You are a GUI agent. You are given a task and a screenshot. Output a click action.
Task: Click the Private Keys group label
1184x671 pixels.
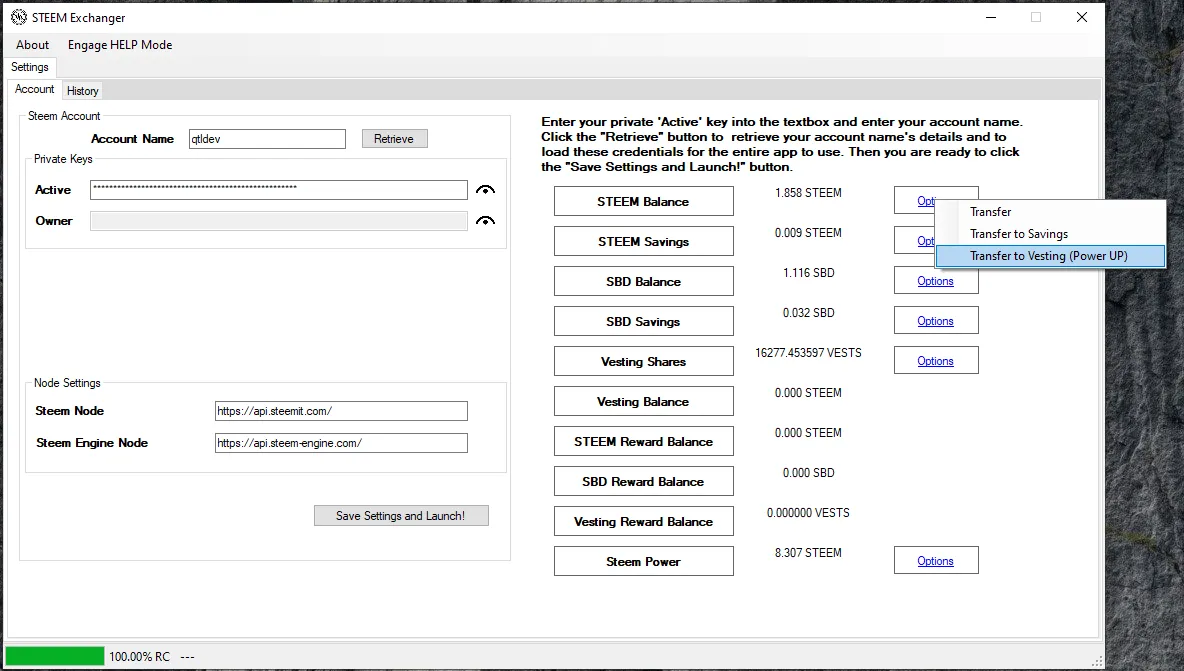pos(63,159)
